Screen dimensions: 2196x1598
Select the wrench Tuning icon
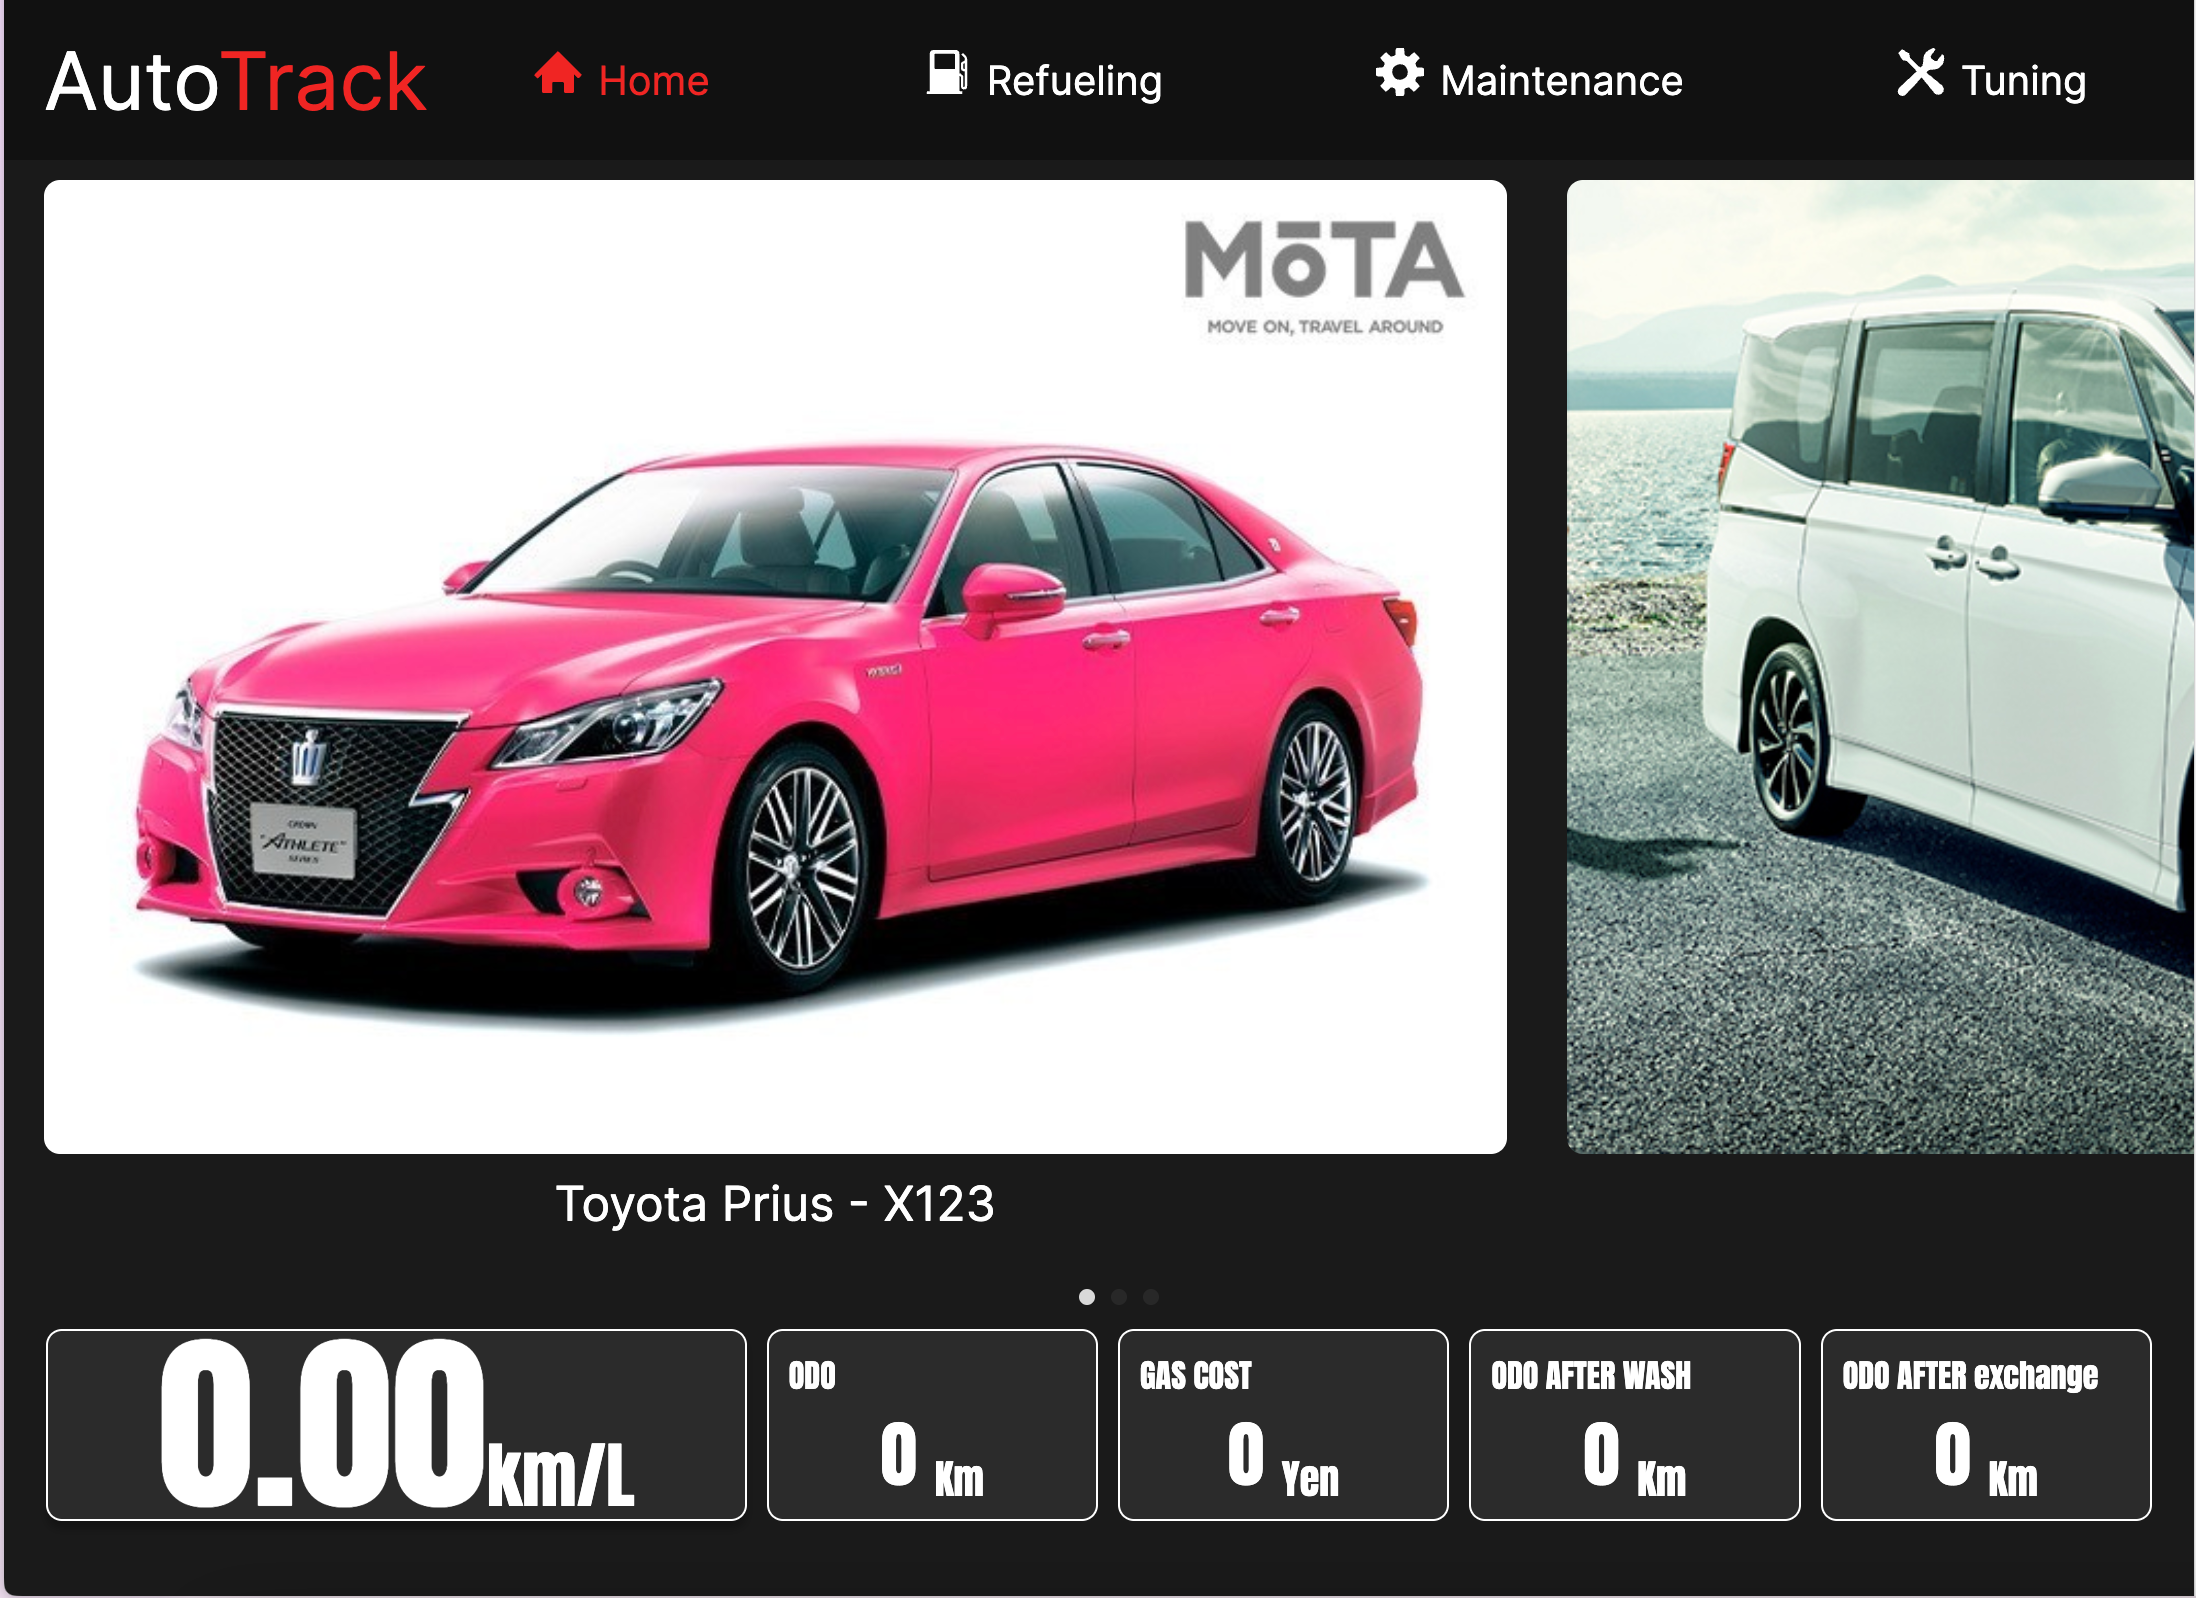click(x=1920, y=73)
